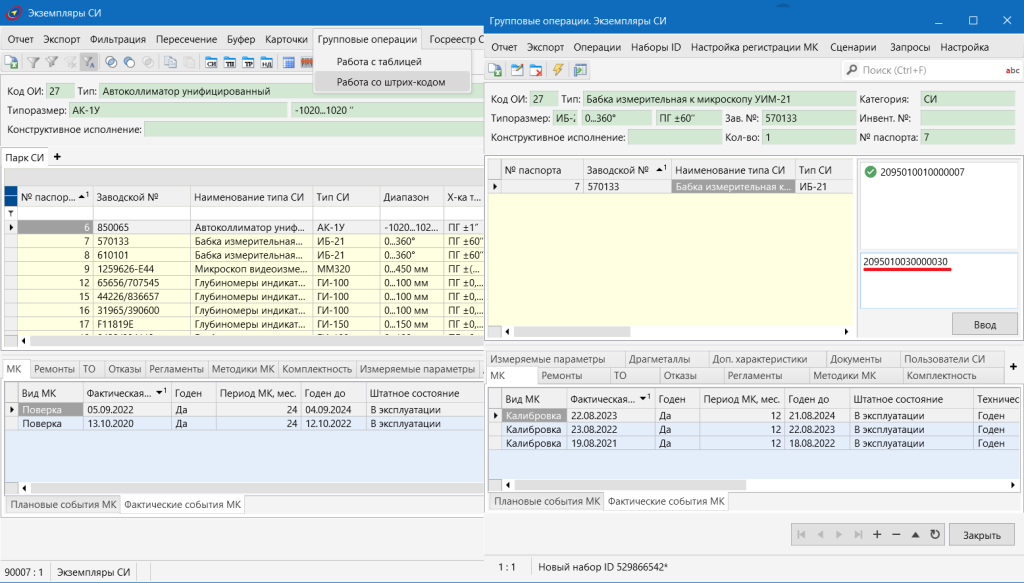Click the Excel export icon in the Групповые операции toolbar

coord(495,70)
